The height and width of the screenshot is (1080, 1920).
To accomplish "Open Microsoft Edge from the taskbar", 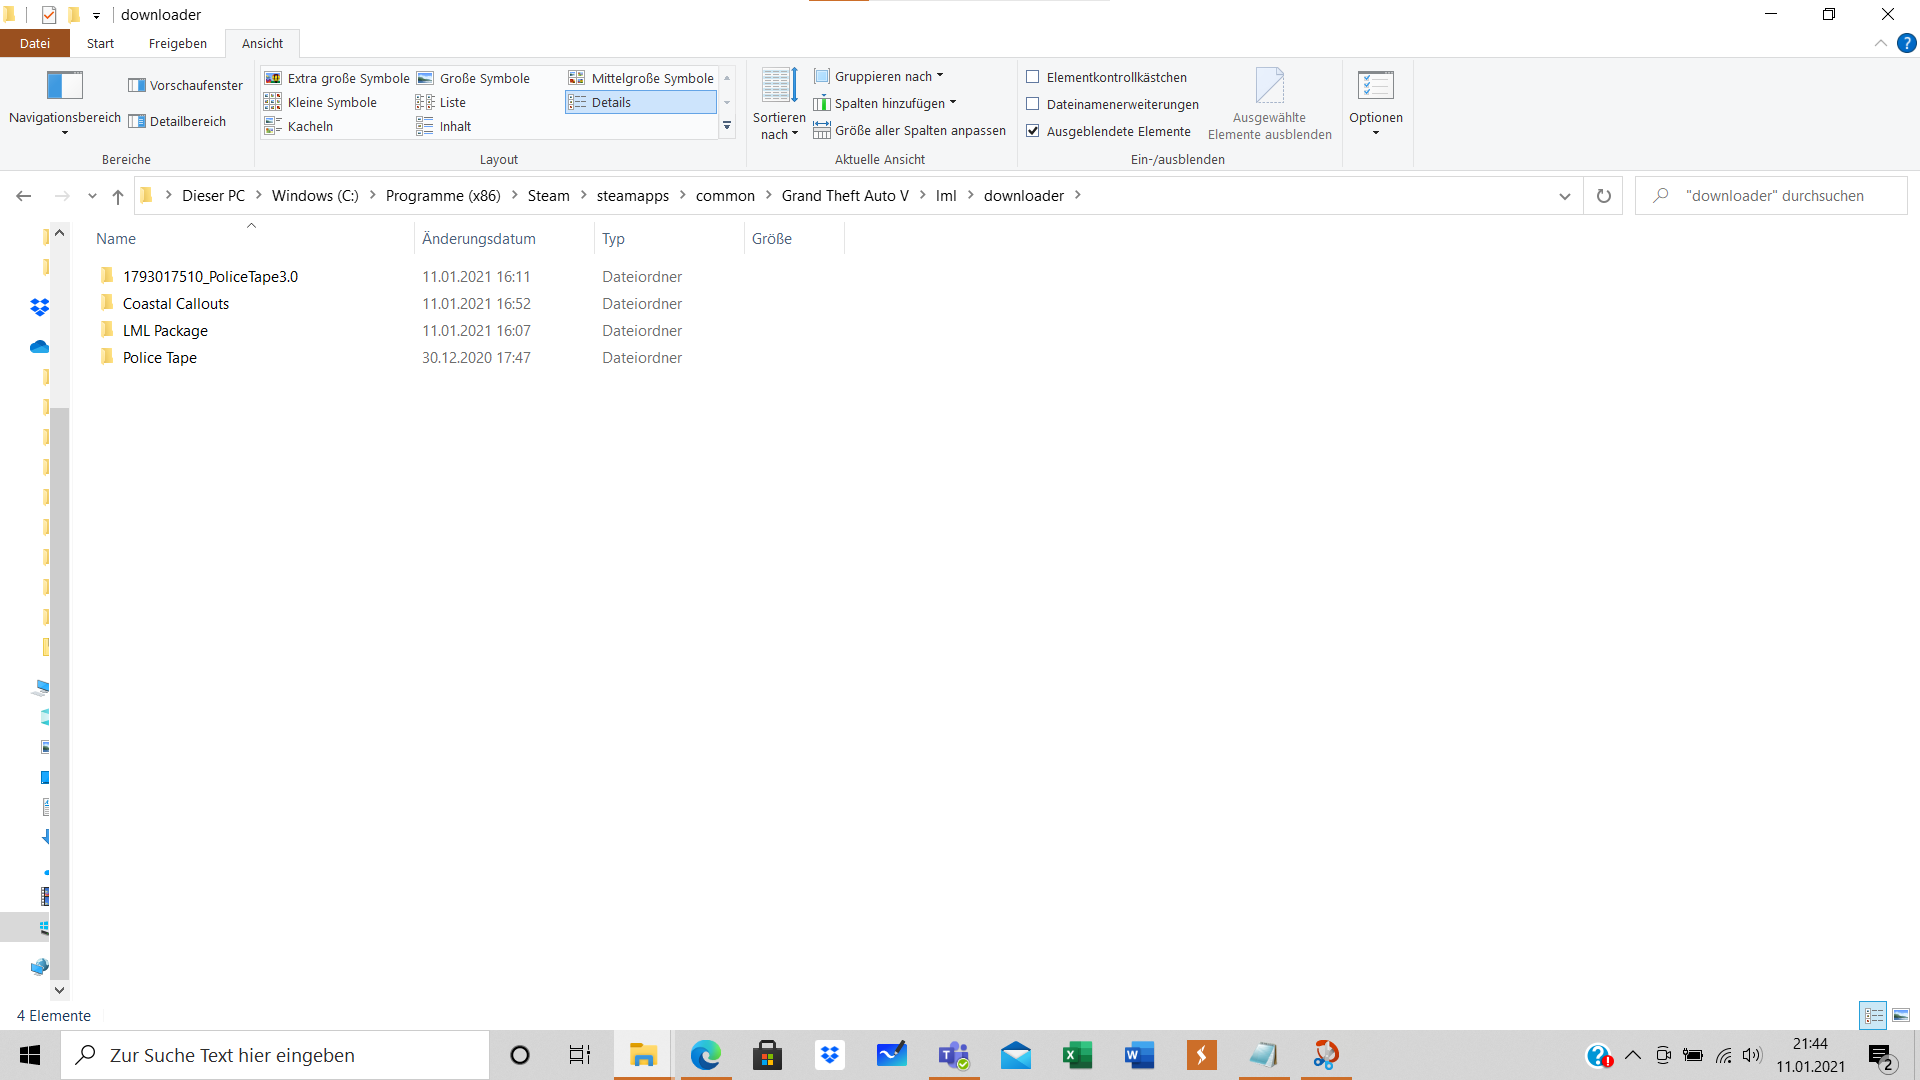I will 705,1055.
